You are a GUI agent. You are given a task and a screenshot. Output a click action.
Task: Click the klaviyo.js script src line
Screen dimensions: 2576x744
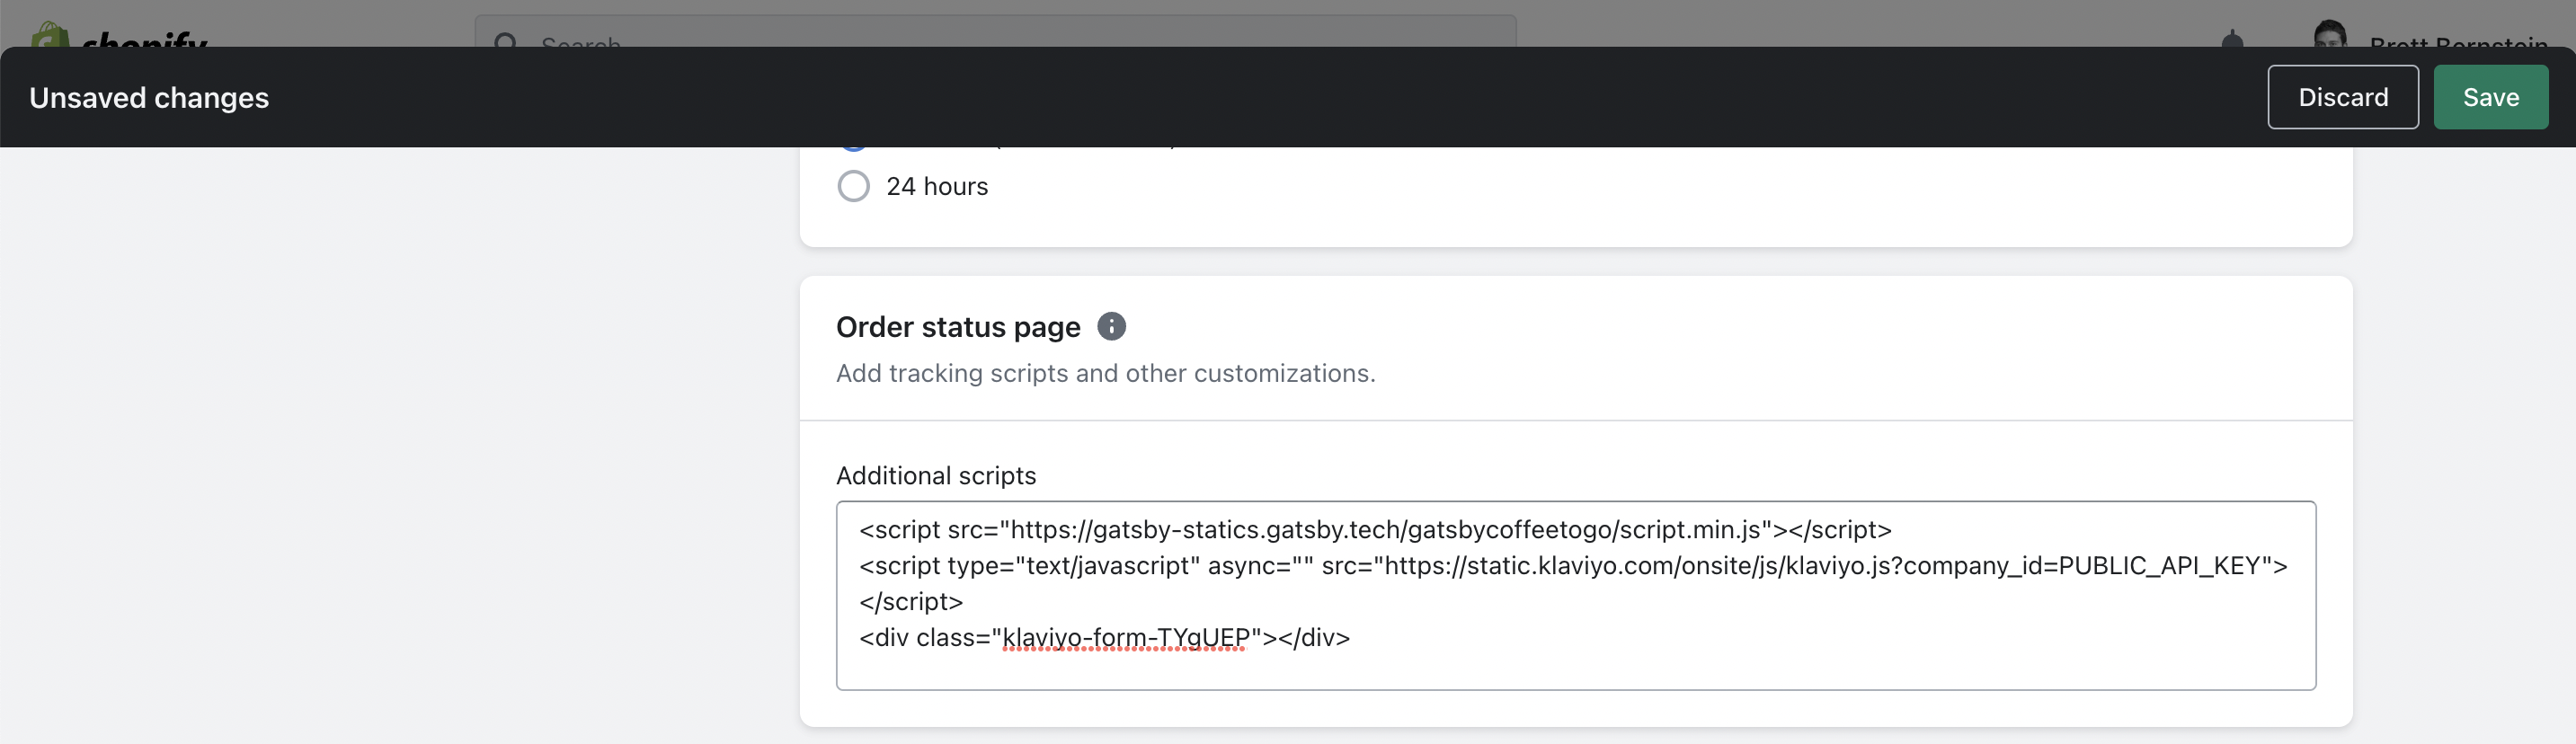click(1573, 565)
